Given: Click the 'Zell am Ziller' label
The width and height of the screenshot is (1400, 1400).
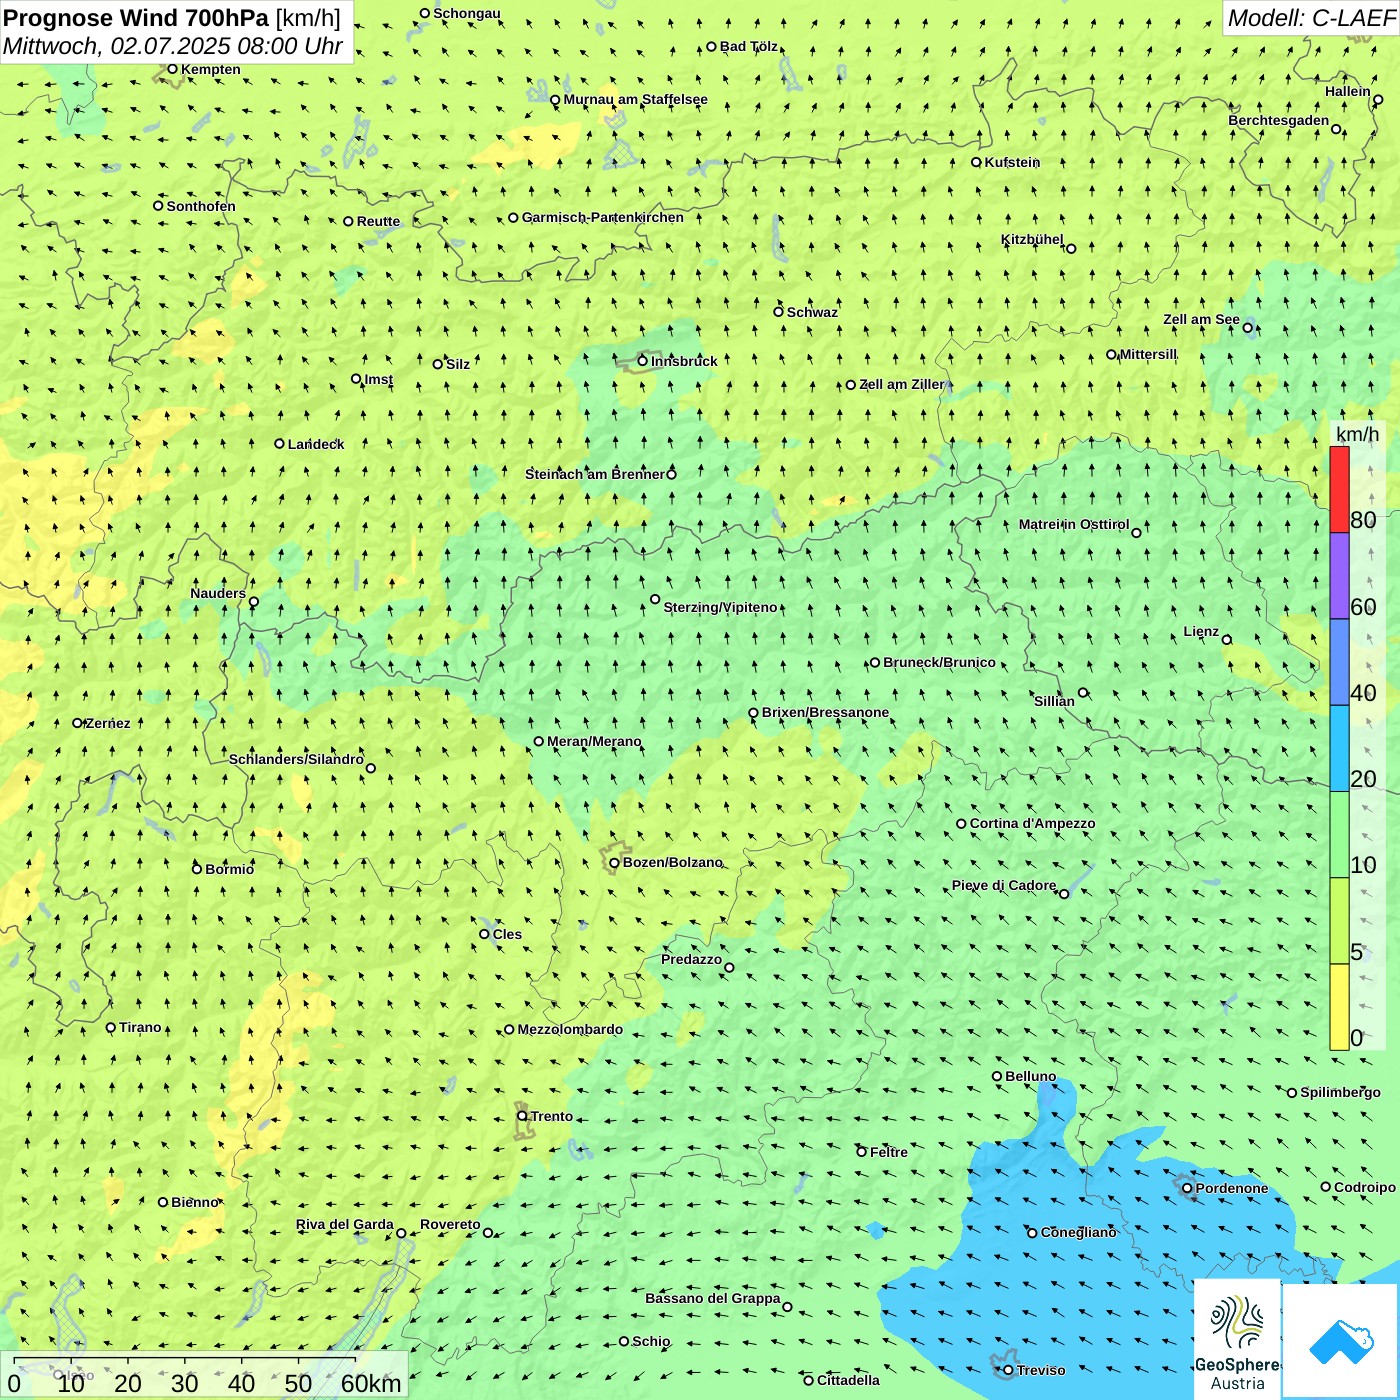Looking at the screenshot, I should 902,384.
